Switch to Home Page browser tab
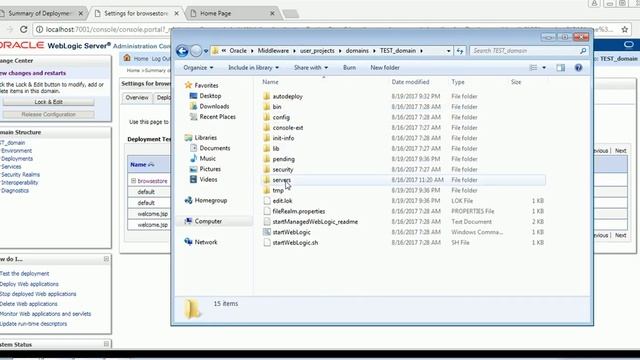This screenshot has height=360, width=640. click(x=233, y=13)
